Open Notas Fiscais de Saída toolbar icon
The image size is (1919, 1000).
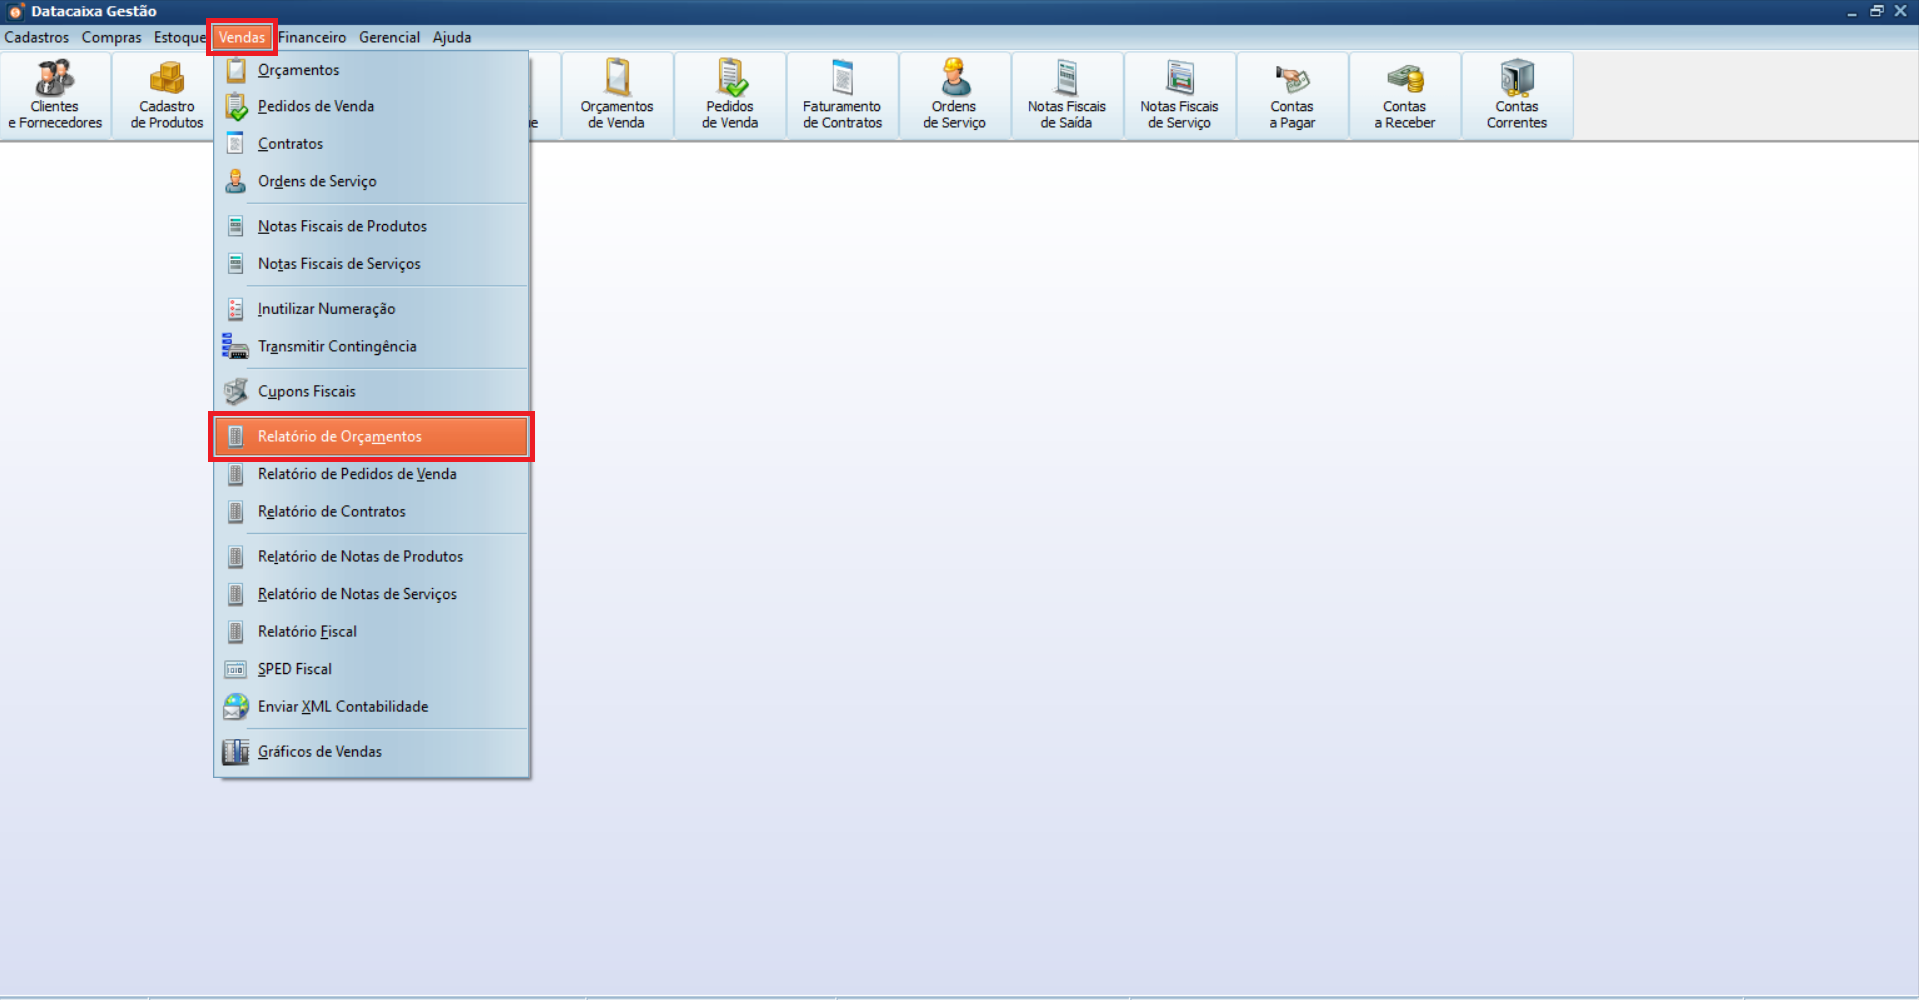click(1066, 95)
